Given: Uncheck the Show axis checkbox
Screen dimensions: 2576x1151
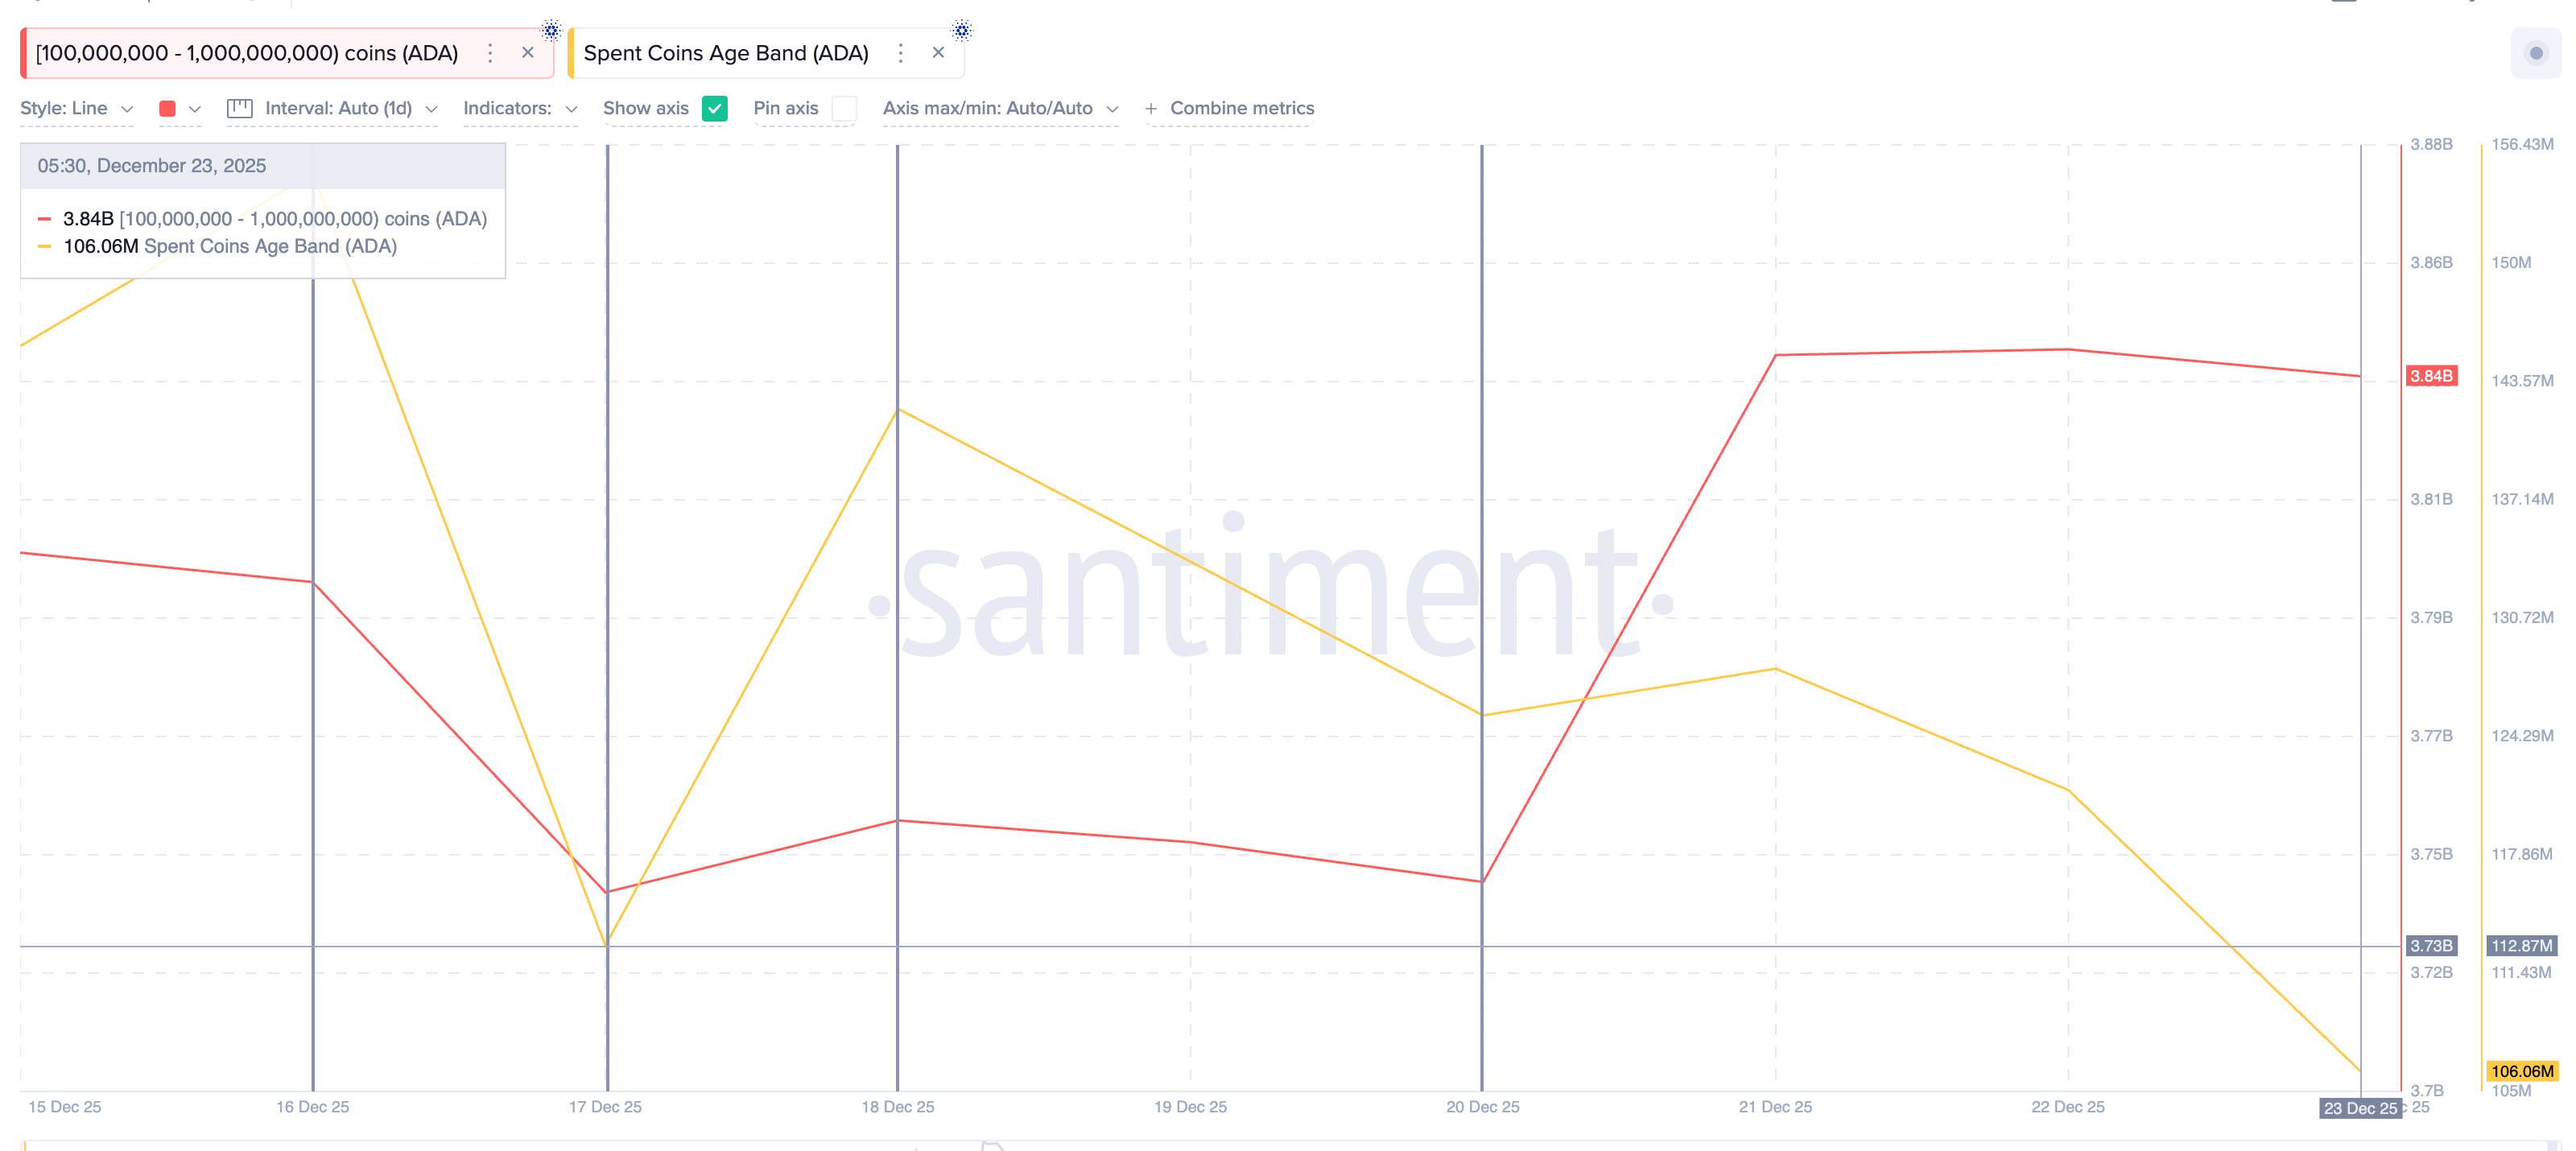Looking at the screenshot, I should click(x=714, y=108).
